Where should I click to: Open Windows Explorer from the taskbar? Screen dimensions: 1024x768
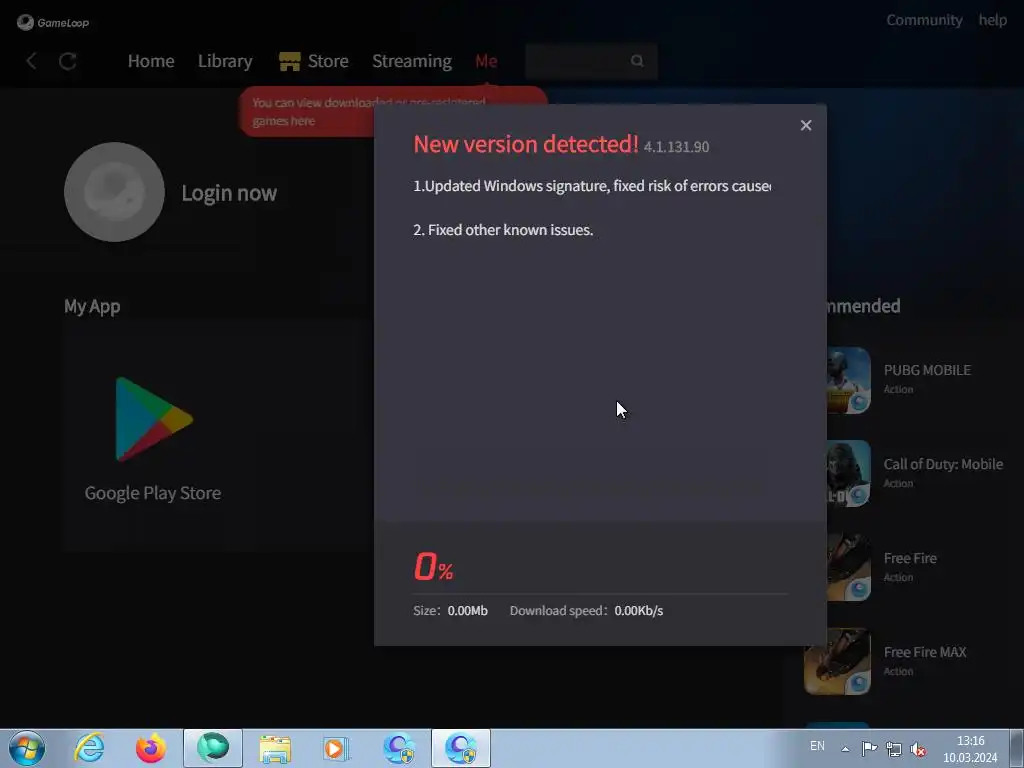click(275, 748)
